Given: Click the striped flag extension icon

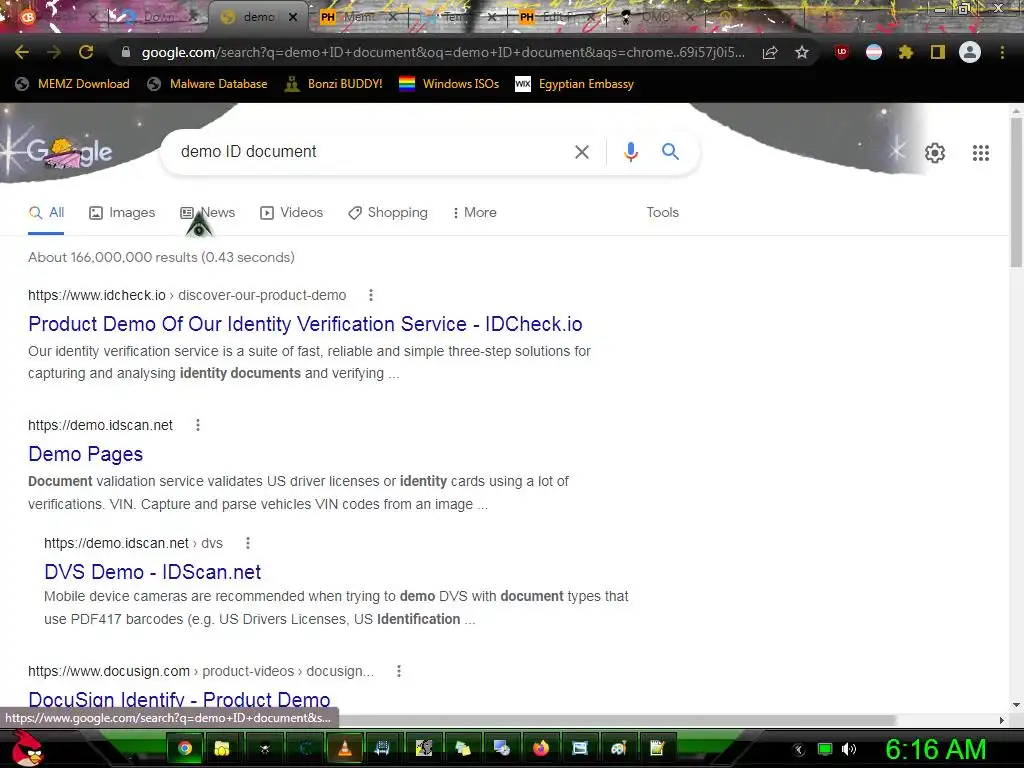Looking at the screenshot, I should (x=874, y=52).
